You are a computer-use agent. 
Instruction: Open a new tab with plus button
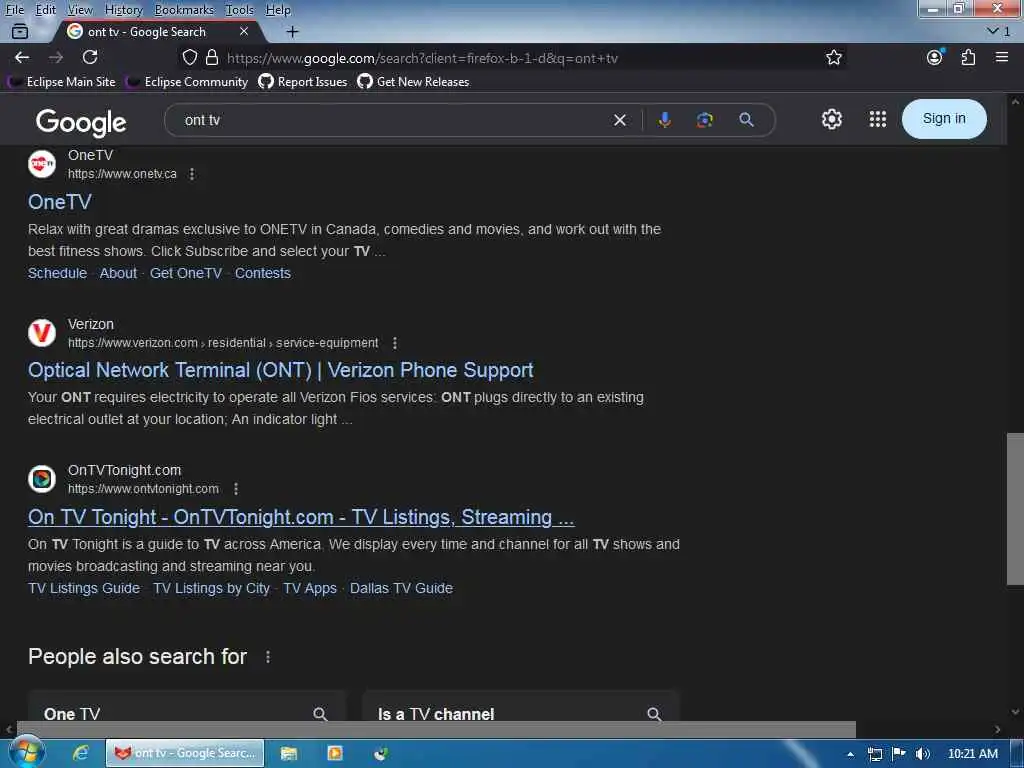tap(293, 31)
